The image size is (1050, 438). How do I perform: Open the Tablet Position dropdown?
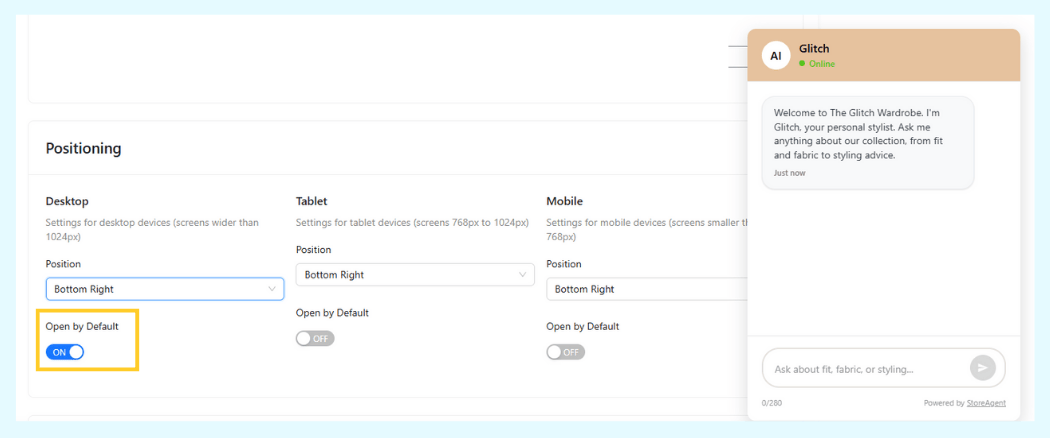point(415,274)
